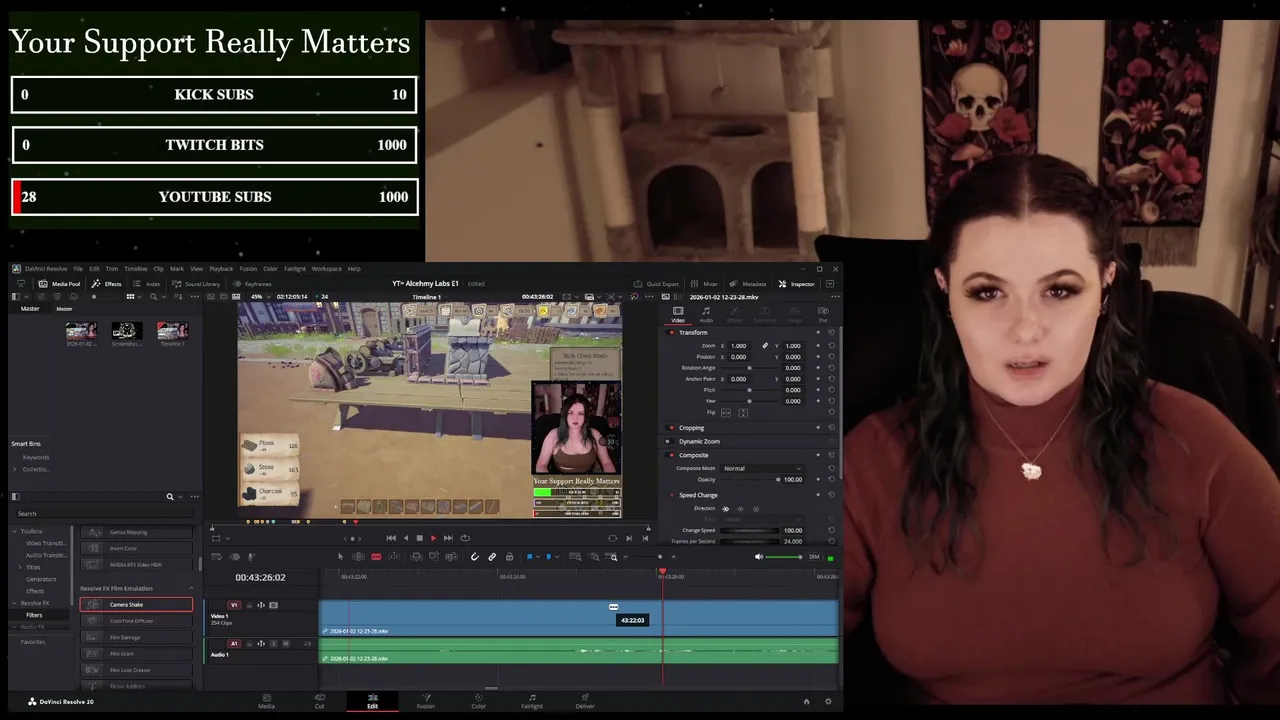Open the Workspace menu

coord(326,269)
